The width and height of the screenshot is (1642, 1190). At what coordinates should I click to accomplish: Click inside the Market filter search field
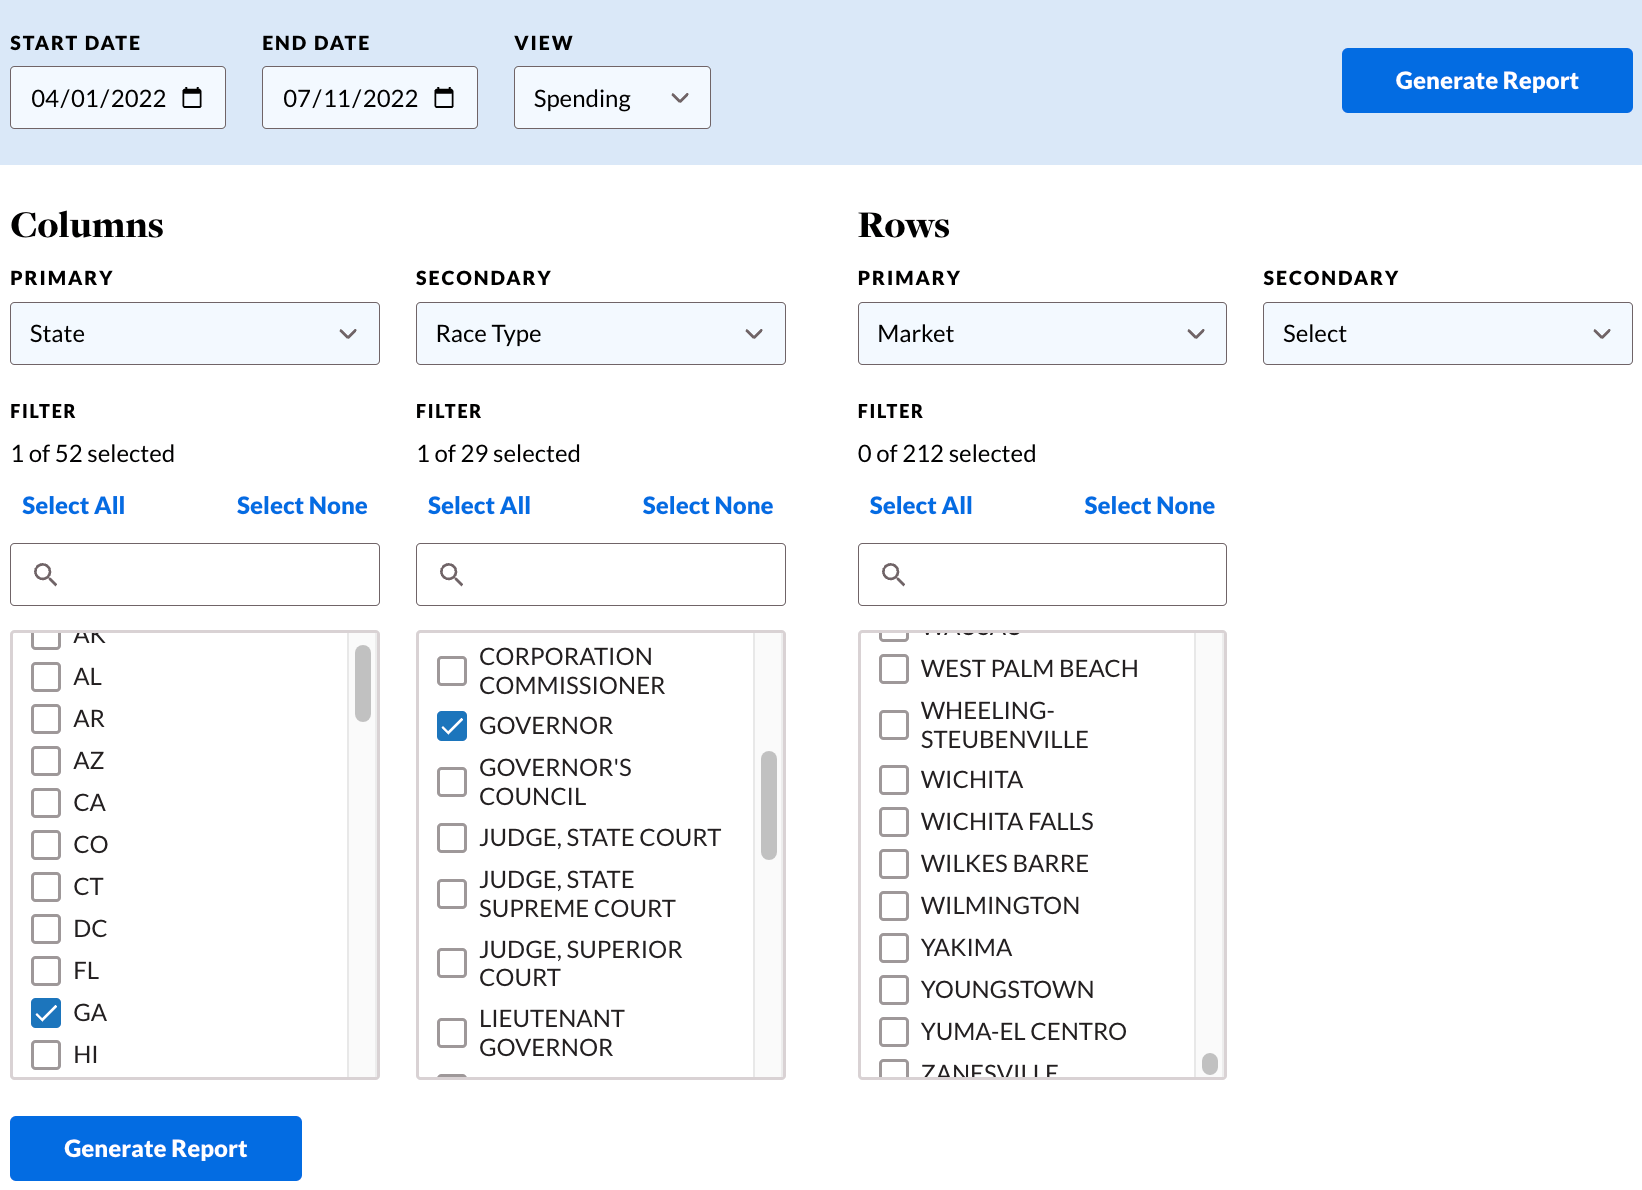click(1042, 574)
